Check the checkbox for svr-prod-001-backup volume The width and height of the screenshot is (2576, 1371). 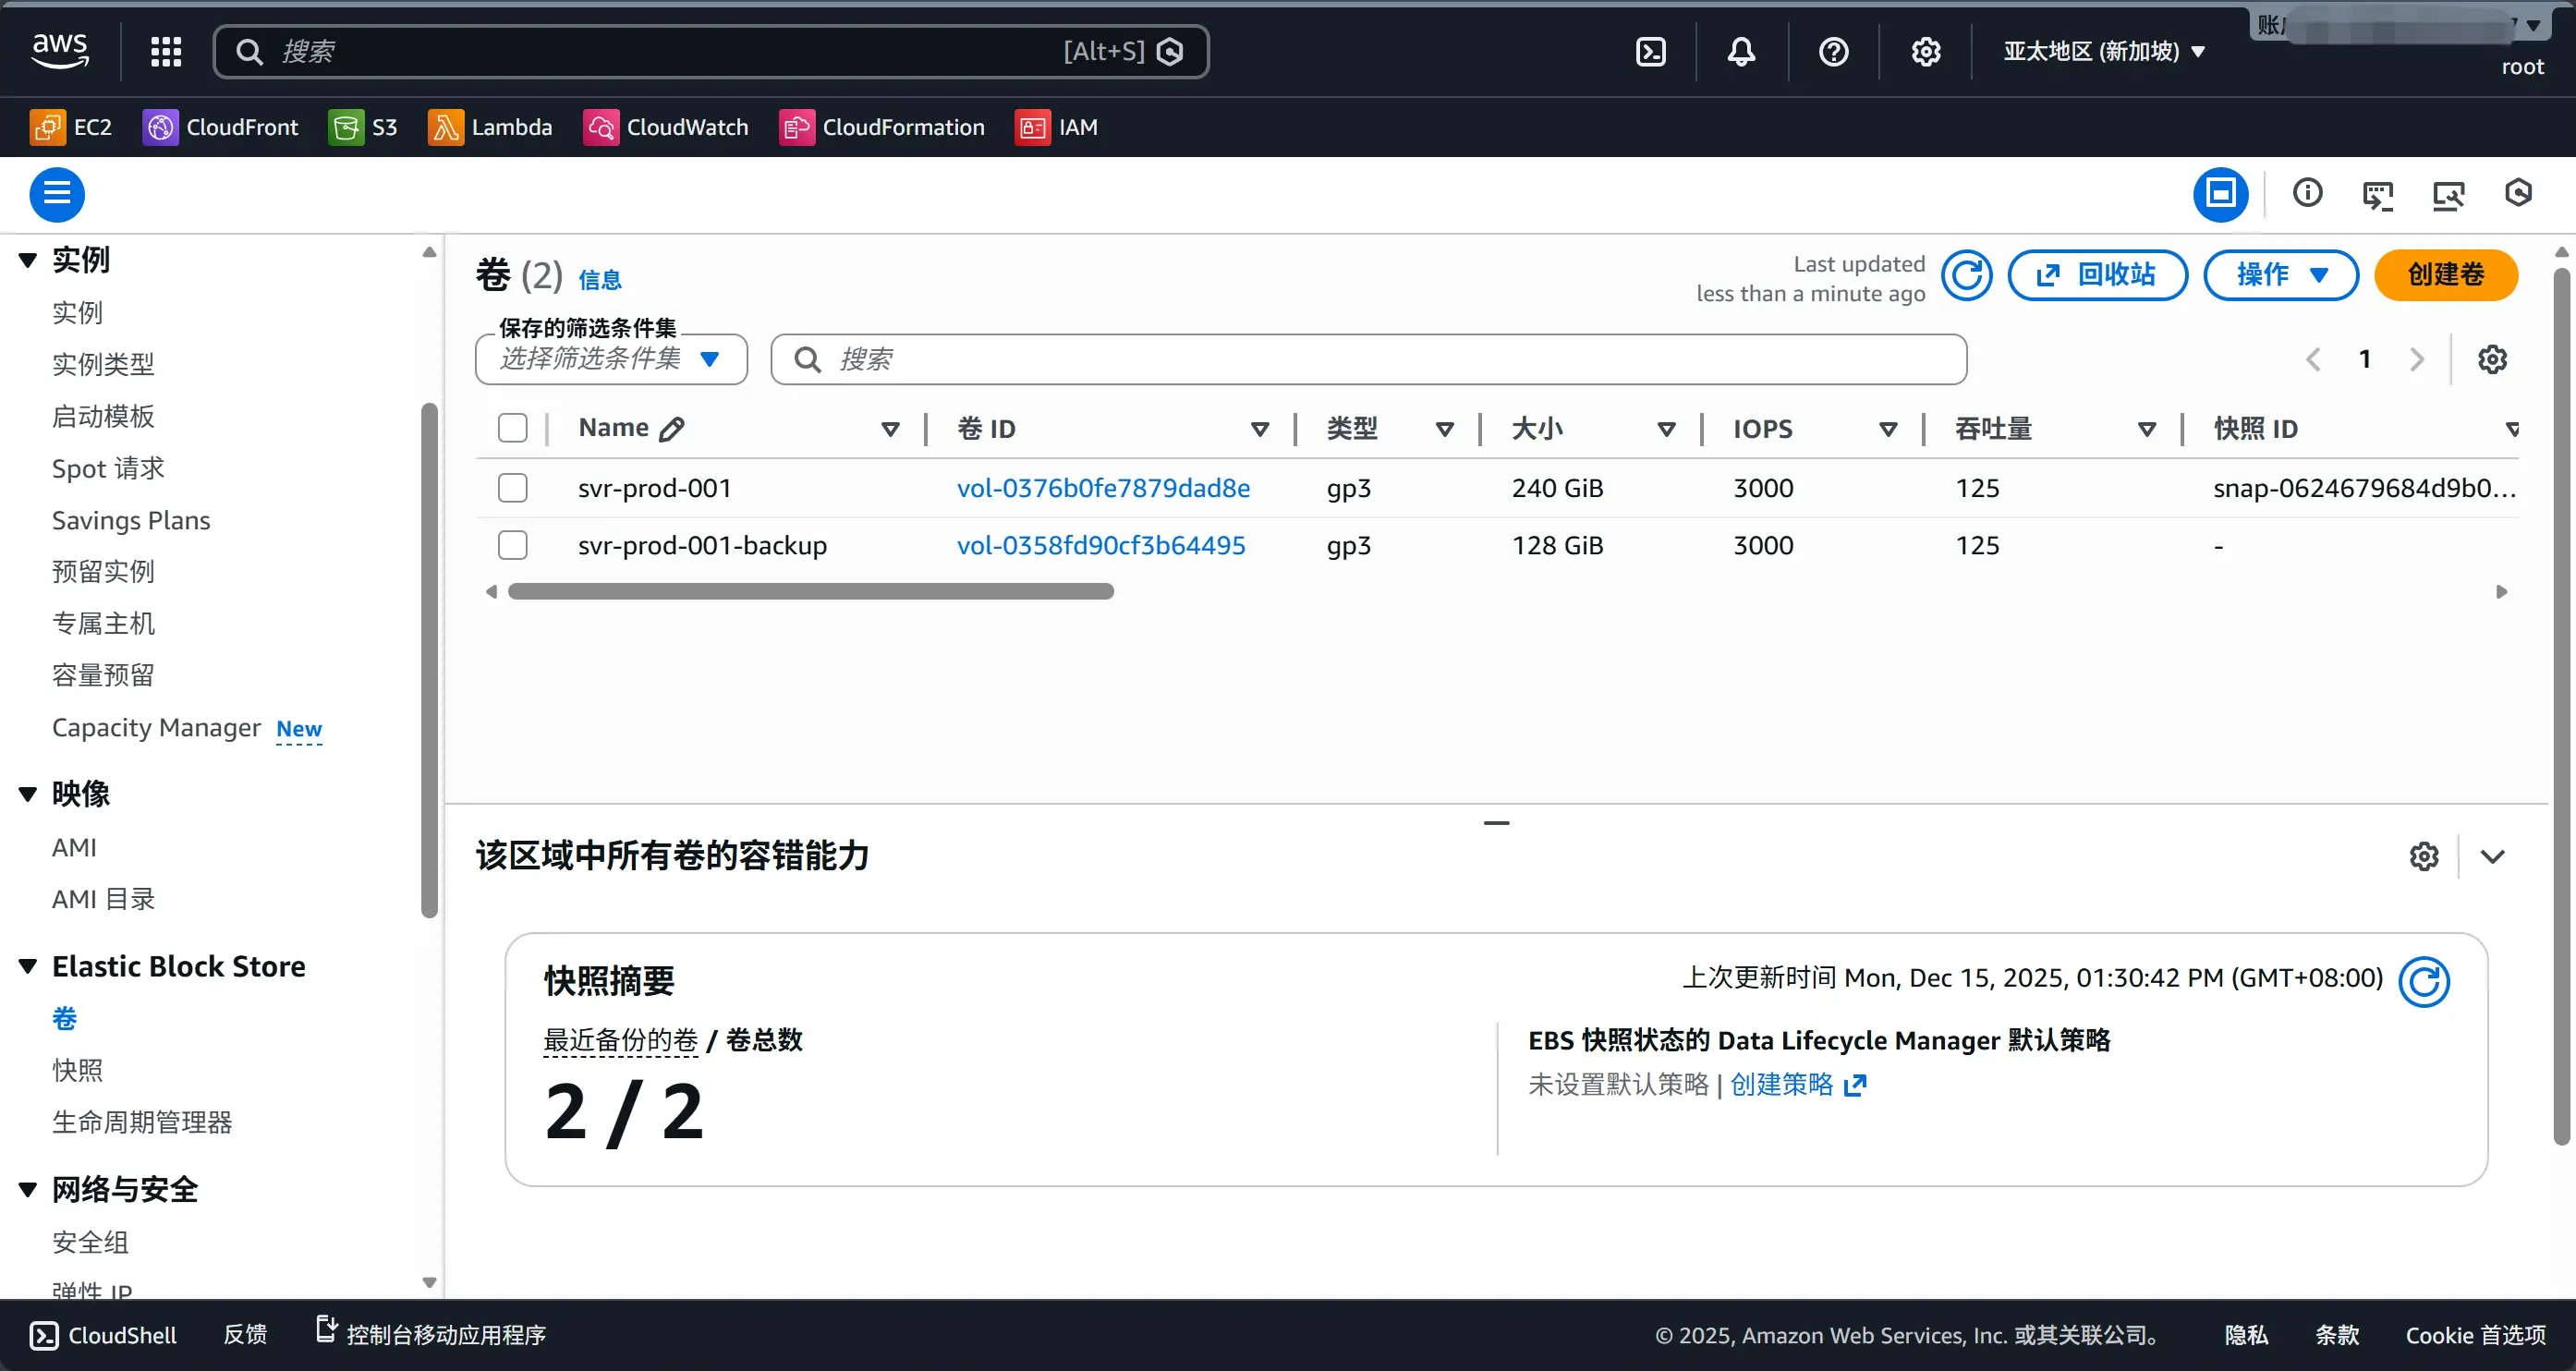pos(513,544)
